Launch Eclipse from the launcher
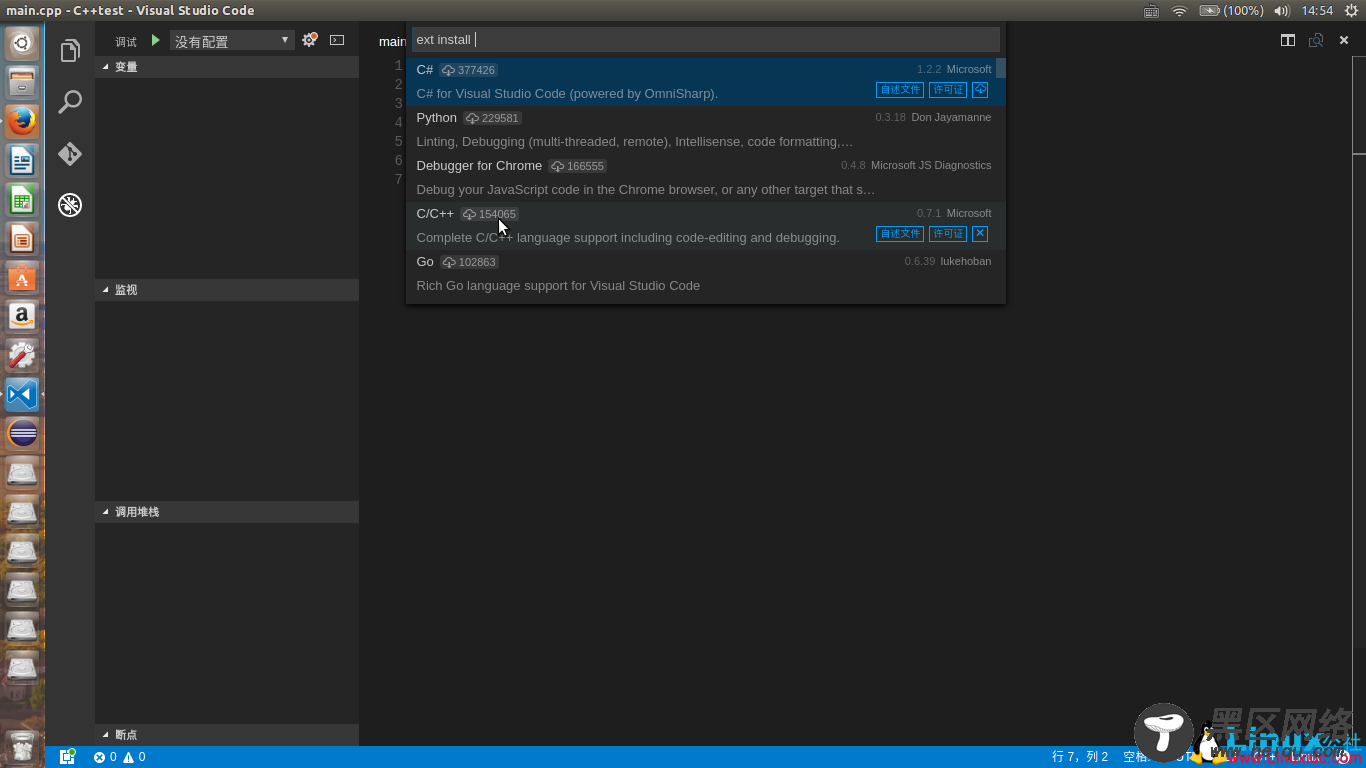The width and height of the screenshot is (1366, 768). tap(22, 433)
